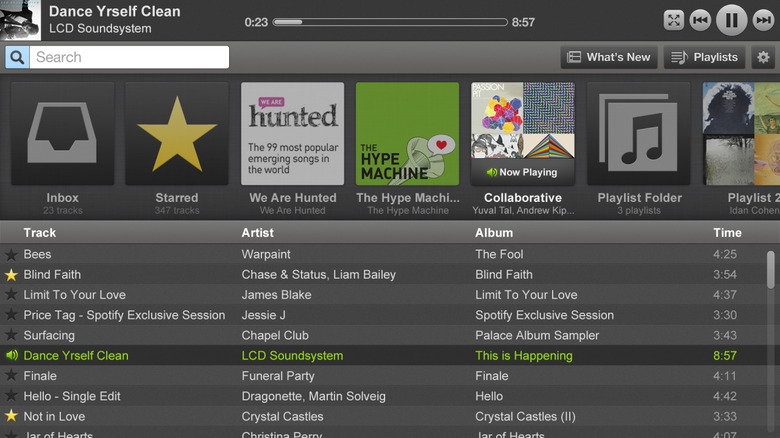This screenshot has width=780, height=438.
Task: Unstar the track Blind Faith
Action: [x=11, y=275]
